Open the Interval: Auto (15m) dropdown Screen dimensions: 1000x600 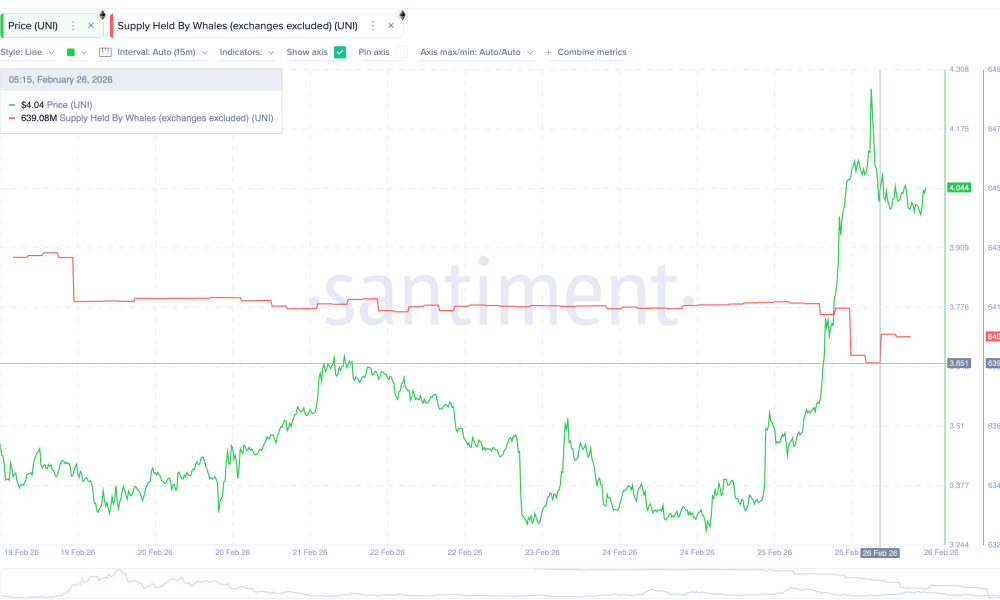coord(162,52)
